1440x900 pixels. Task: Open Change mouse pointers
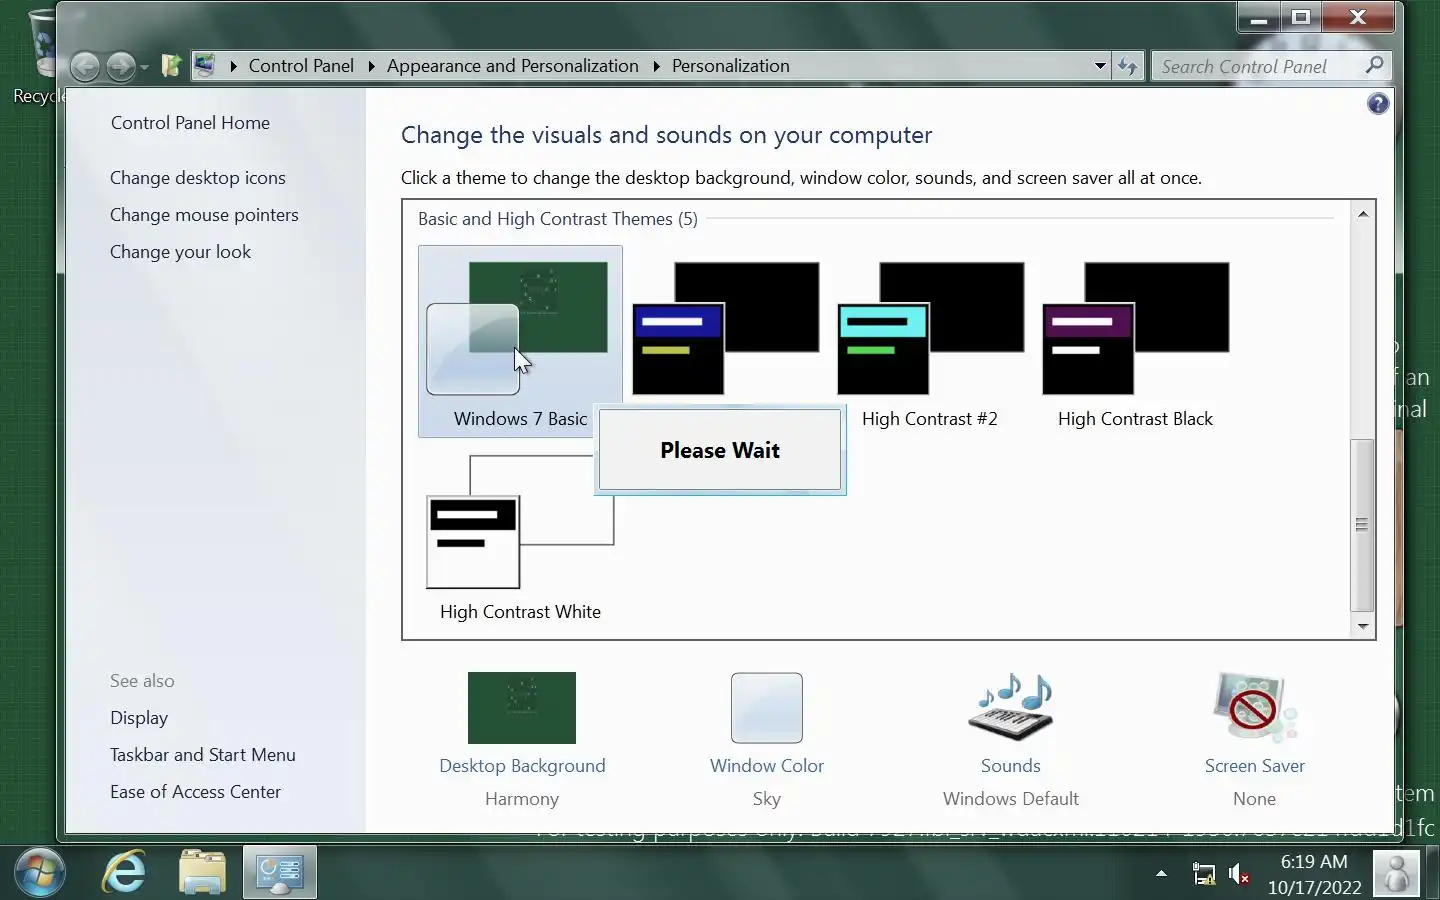pyautogui.click(x=204, y=215)
